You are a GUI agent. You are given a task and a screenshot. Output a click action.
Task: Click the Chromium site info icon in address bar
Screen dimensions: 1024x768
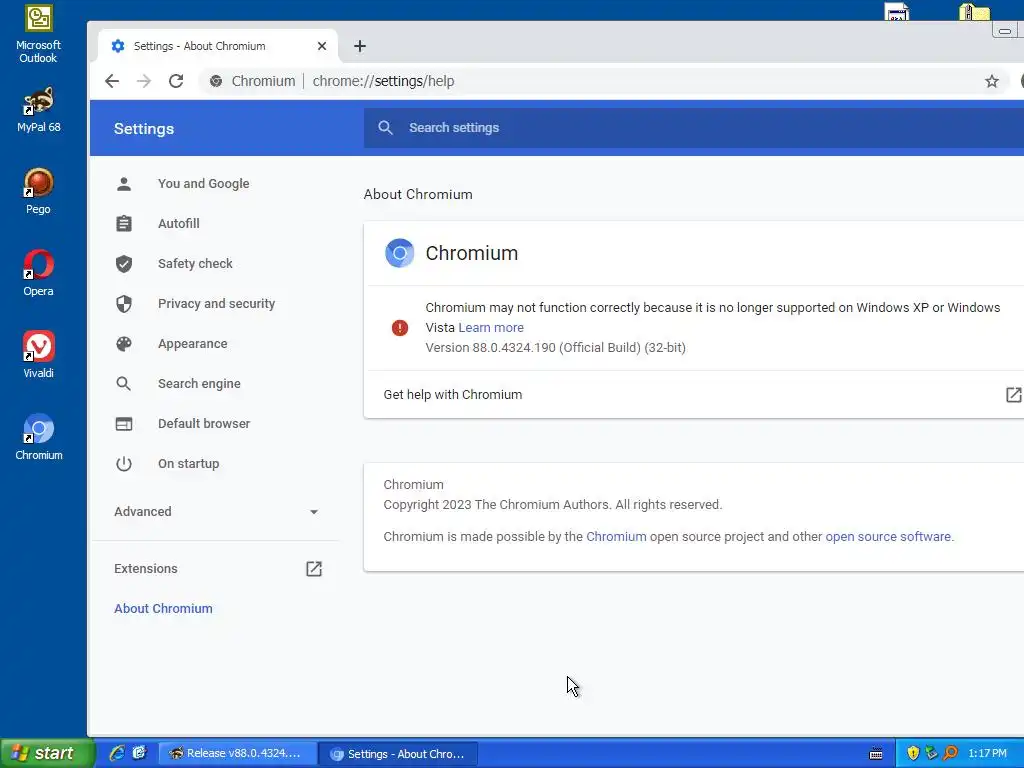click(216, 81)
